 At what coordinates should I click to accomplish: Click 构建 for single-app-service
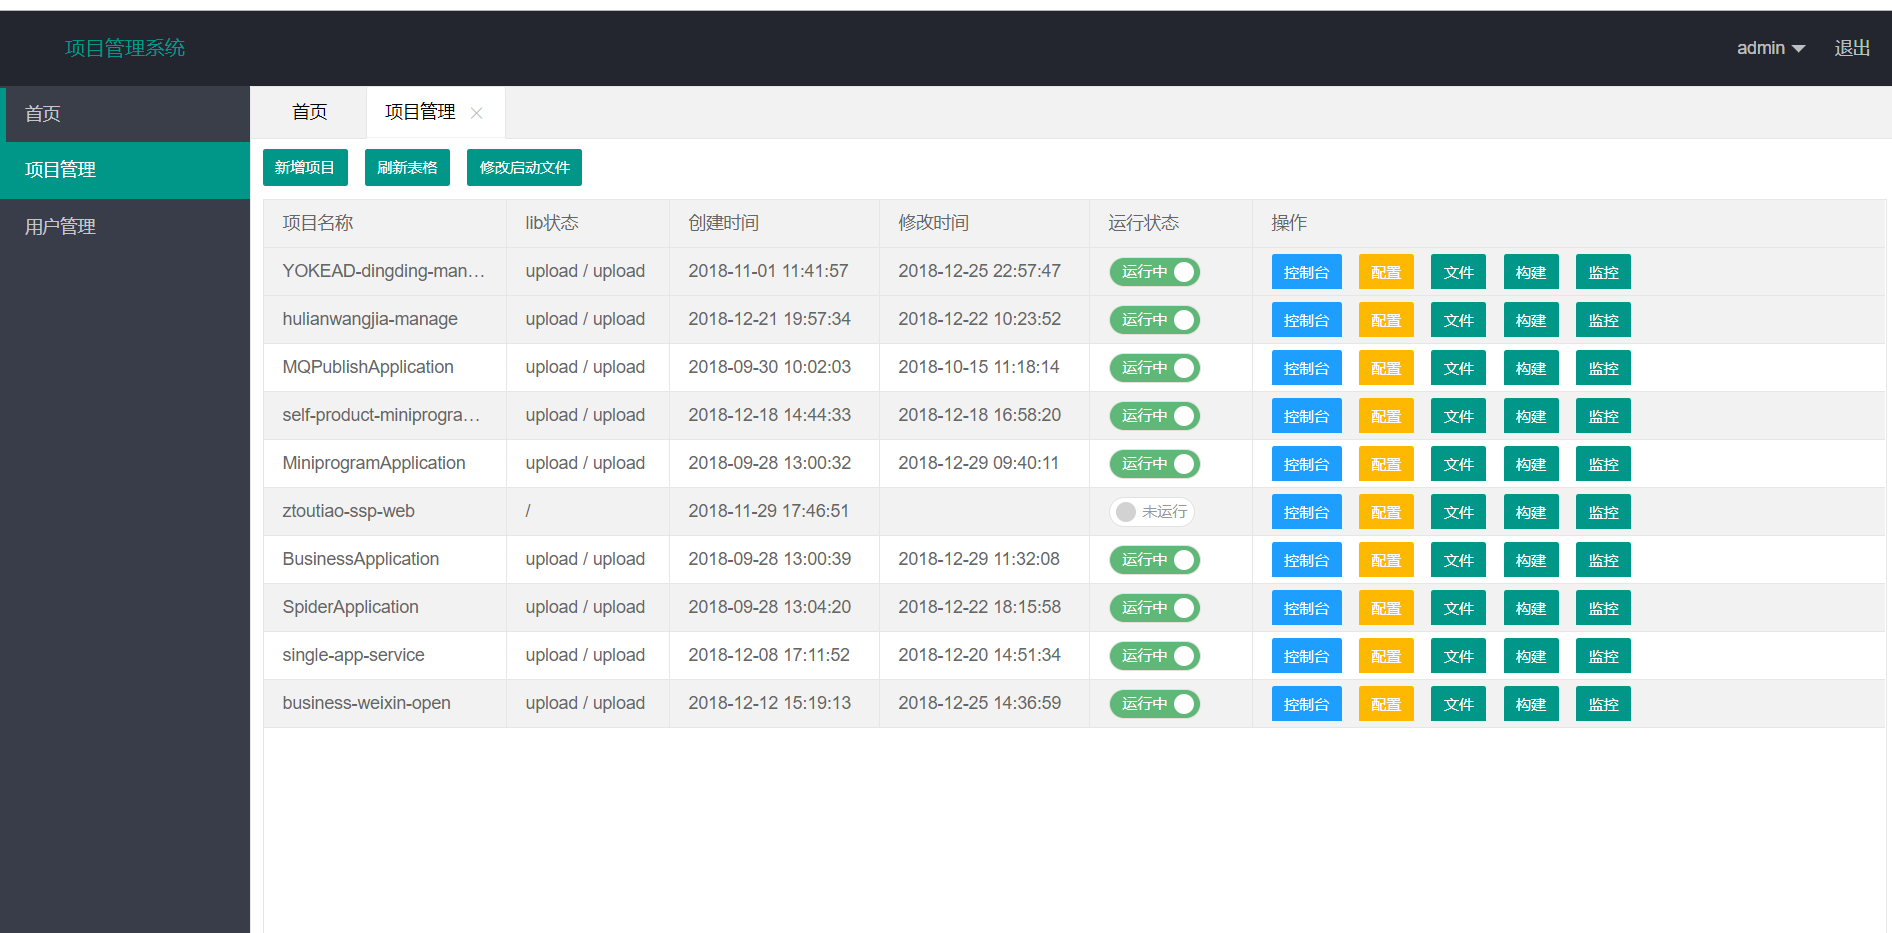[x=1531, y=656]
